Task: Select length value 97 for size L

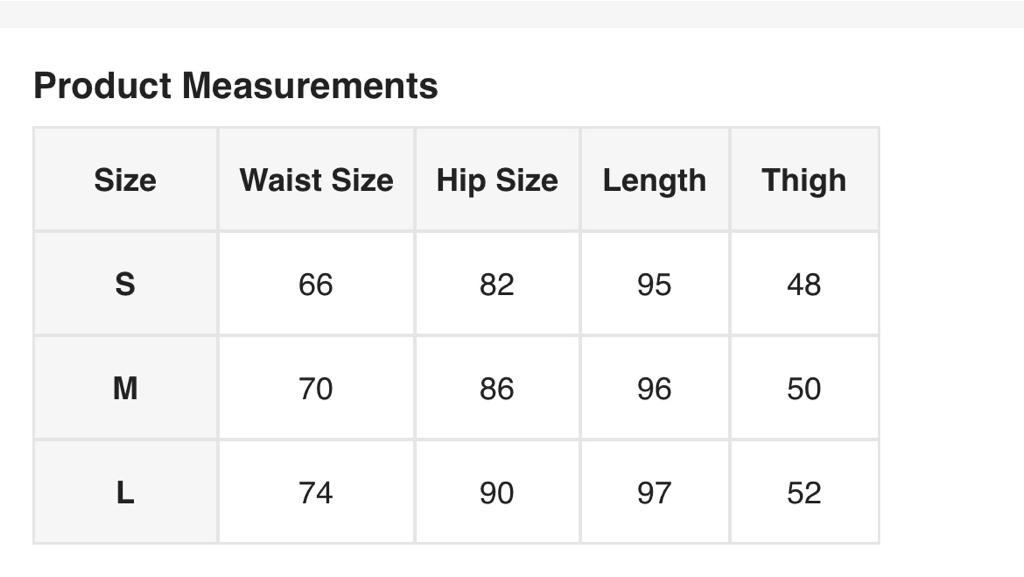Action: [x=654, y=492]
